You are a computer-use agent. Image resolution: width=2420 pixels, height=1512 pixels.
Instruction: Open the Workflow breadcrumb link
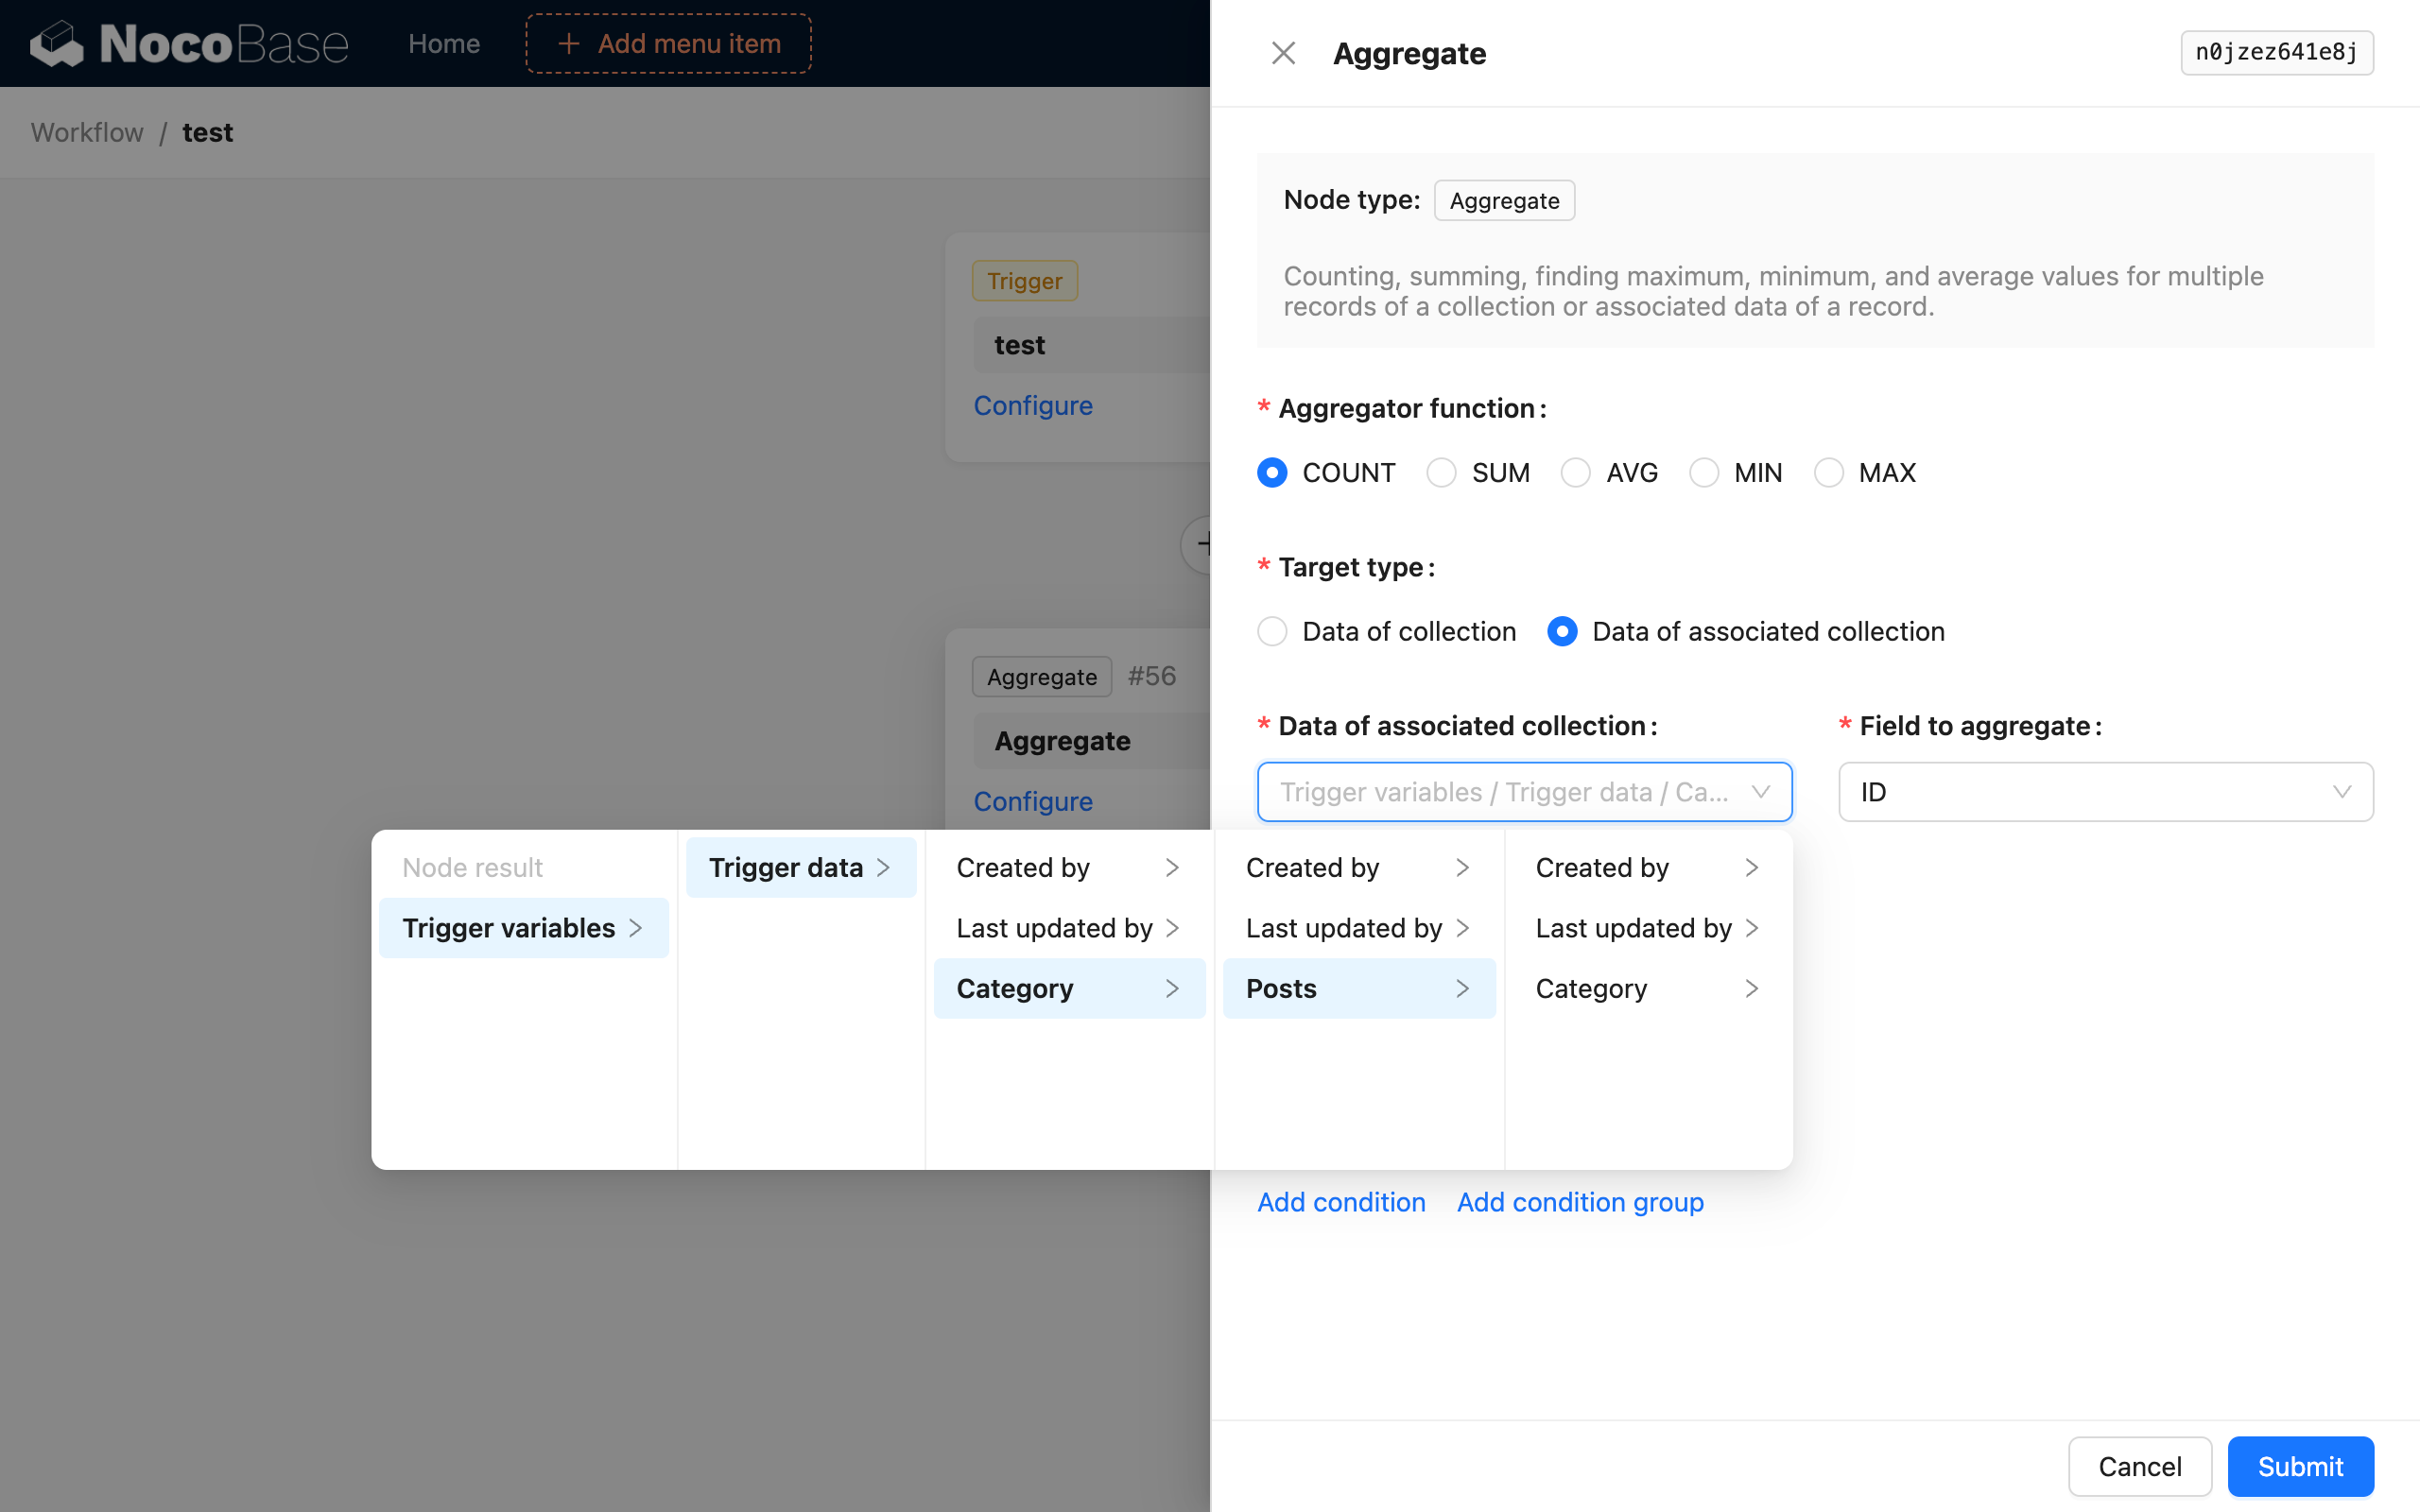pos(86,132)
